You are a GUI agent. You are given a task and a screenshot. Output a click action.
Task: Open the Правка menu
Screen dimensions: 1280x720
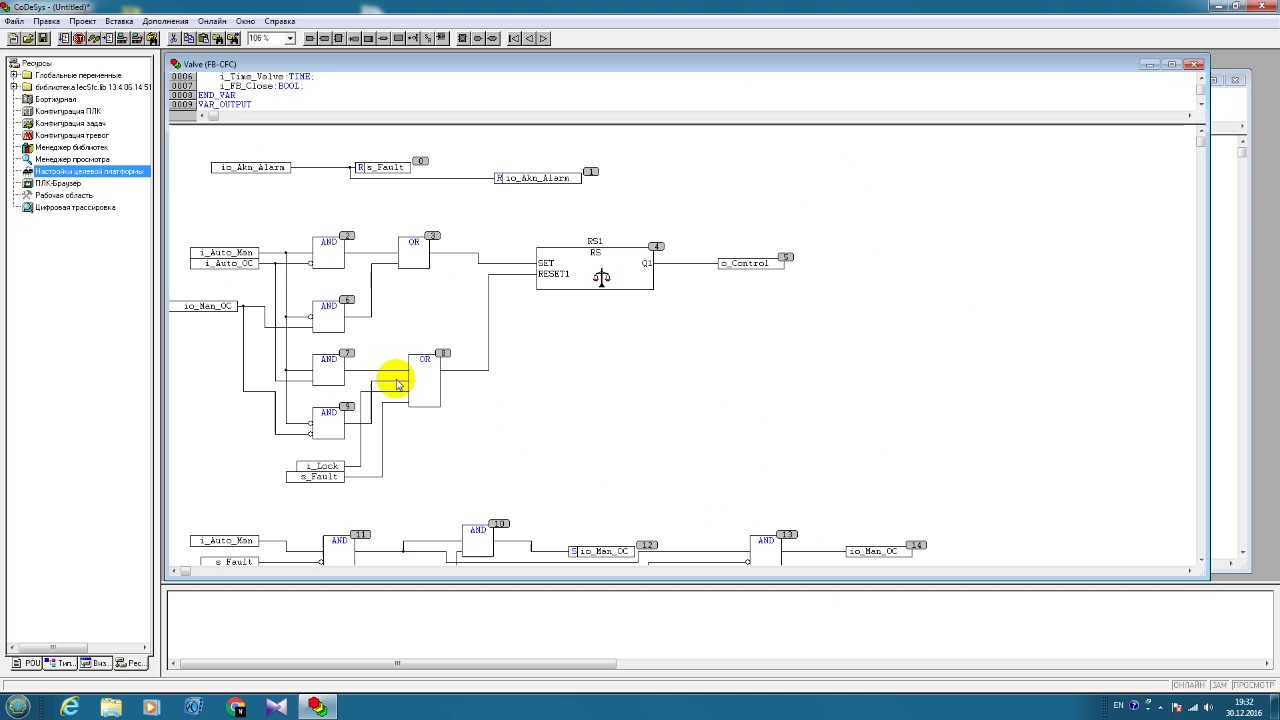pos(46,21)
